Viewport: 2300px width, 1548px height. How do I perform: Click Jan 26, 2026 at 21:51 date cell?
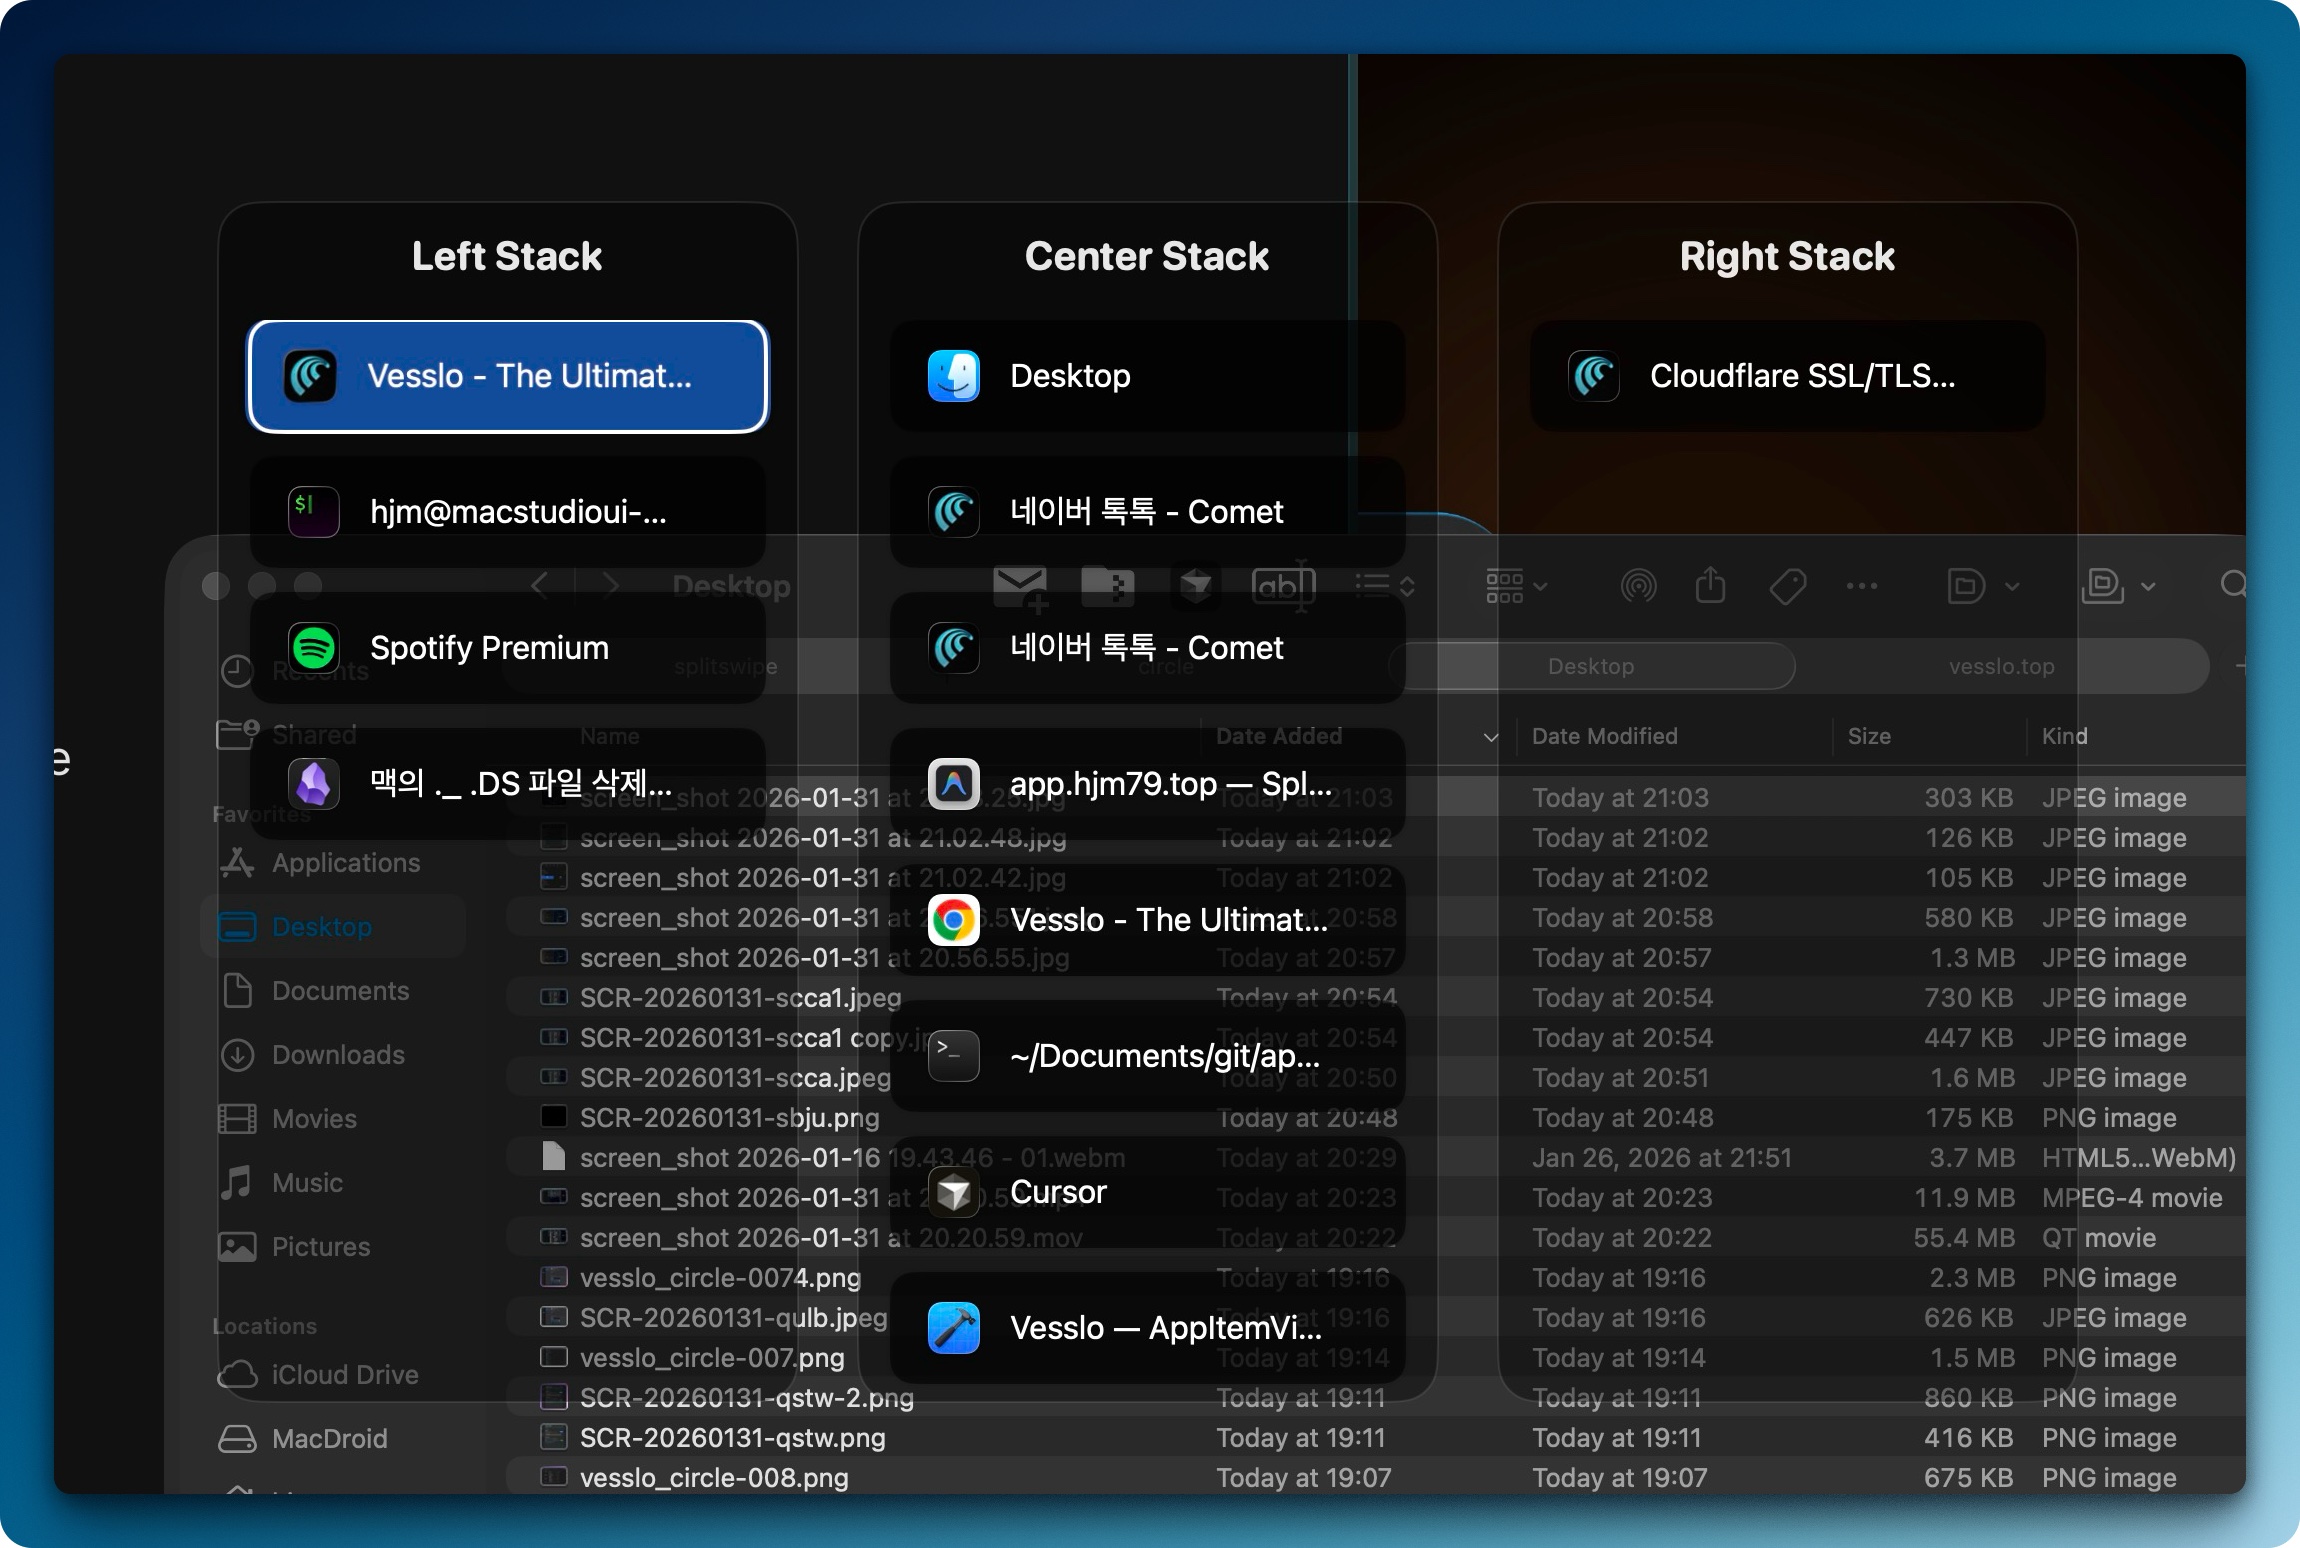point(1662,1158)
